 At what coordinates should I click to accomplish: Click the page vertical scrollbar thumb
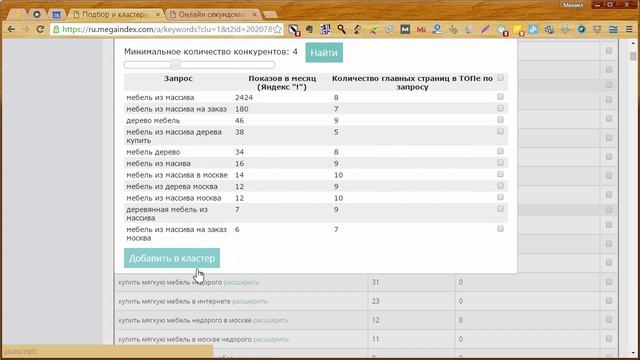click(x=633, y=56)
